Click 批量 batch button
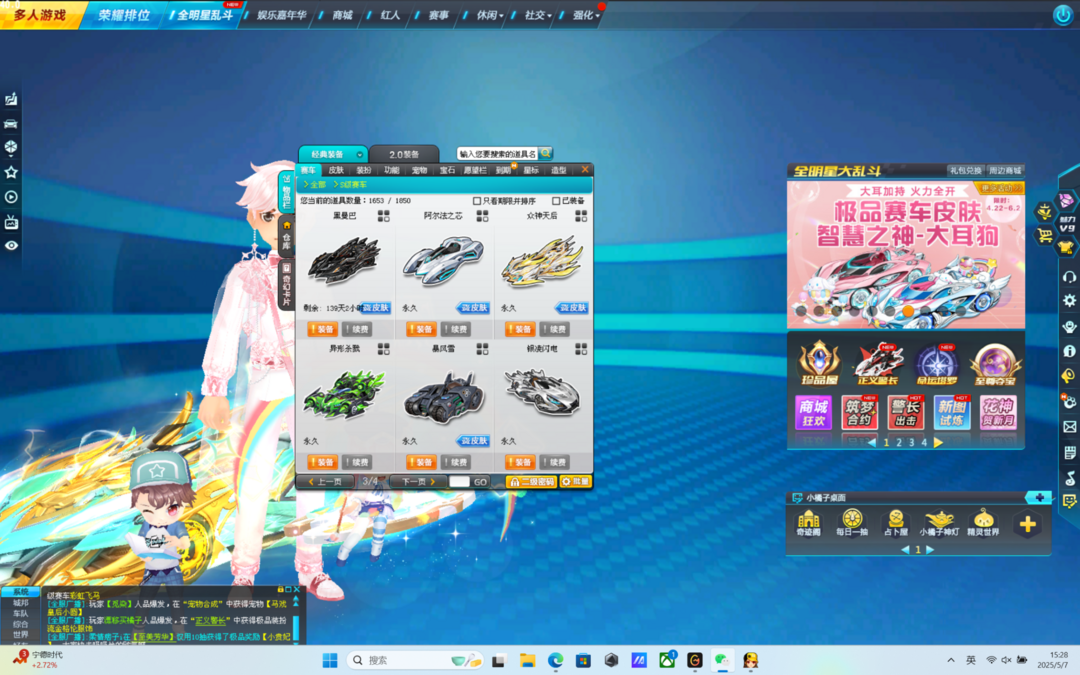Viewport: 1080px width, 675px height. pos(576,481)
